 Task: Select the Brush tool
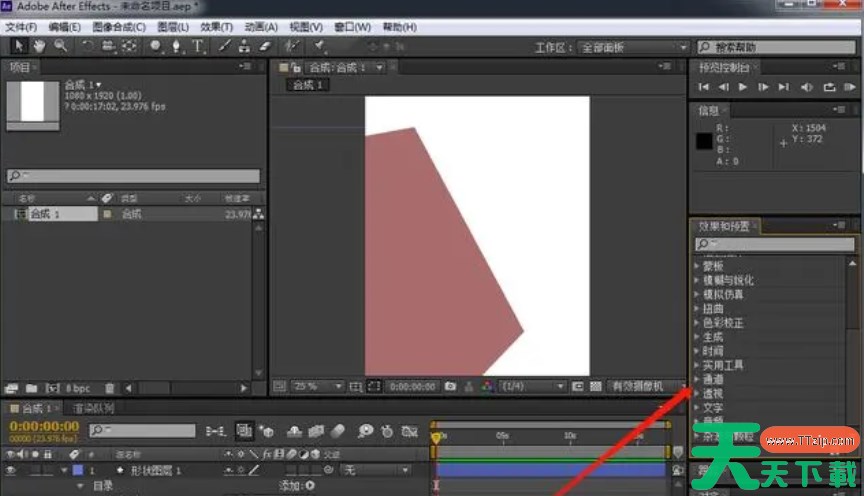click(226, 46)
